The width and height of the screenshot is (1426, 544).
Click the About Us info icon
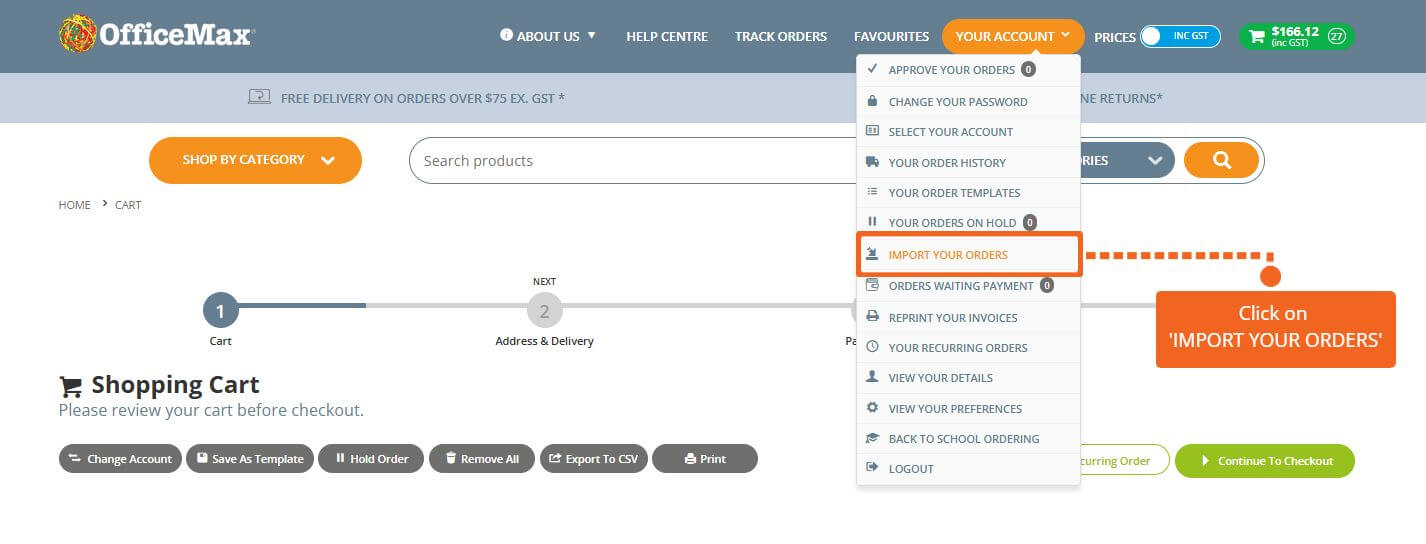506,36
